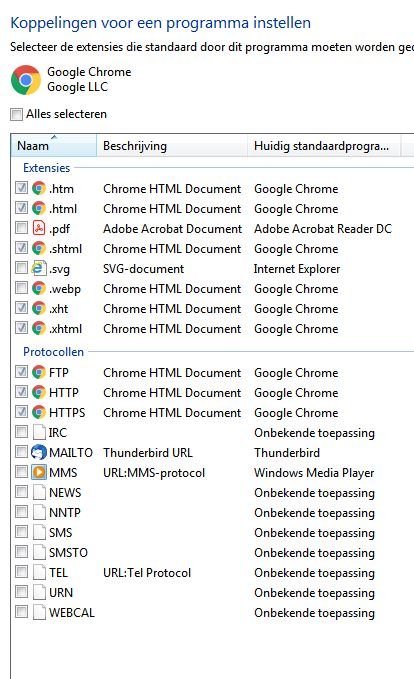The image size is (414, 679).
Task: Check the IRC protocol checkbox
Action: (x=21, y=431)
